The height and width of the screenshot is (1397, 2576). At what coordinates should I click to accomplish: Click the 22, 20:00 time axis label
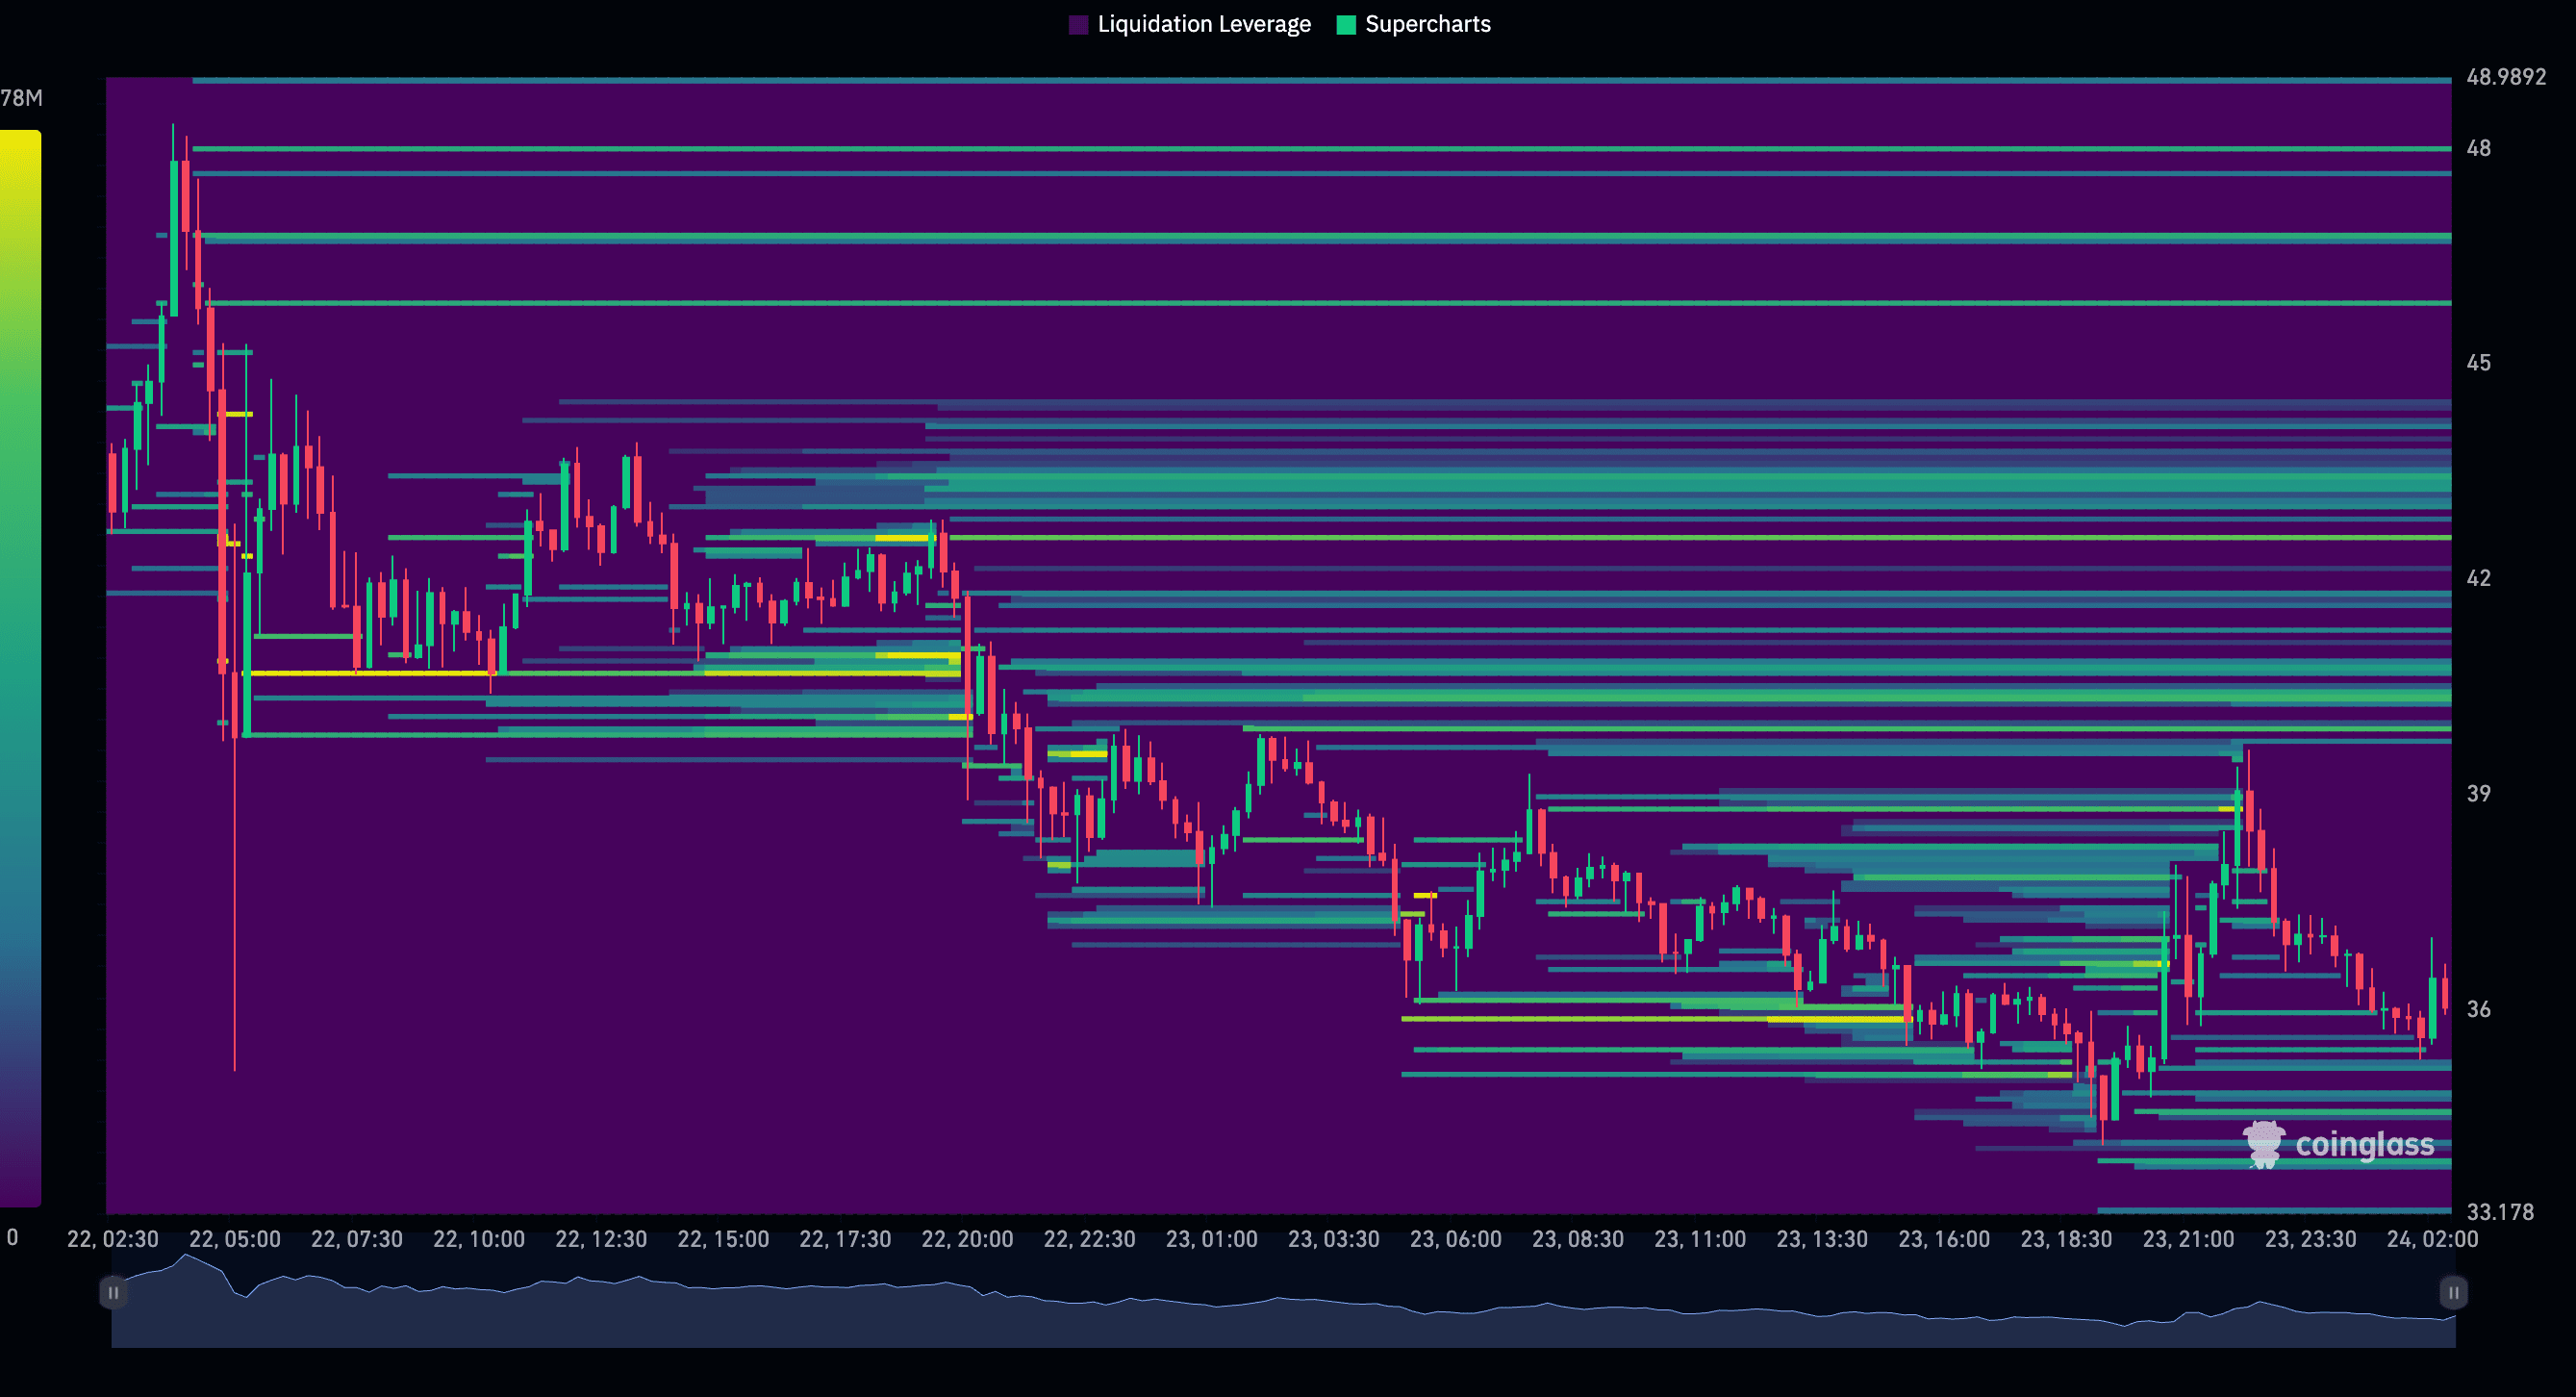pos(966,1239)
